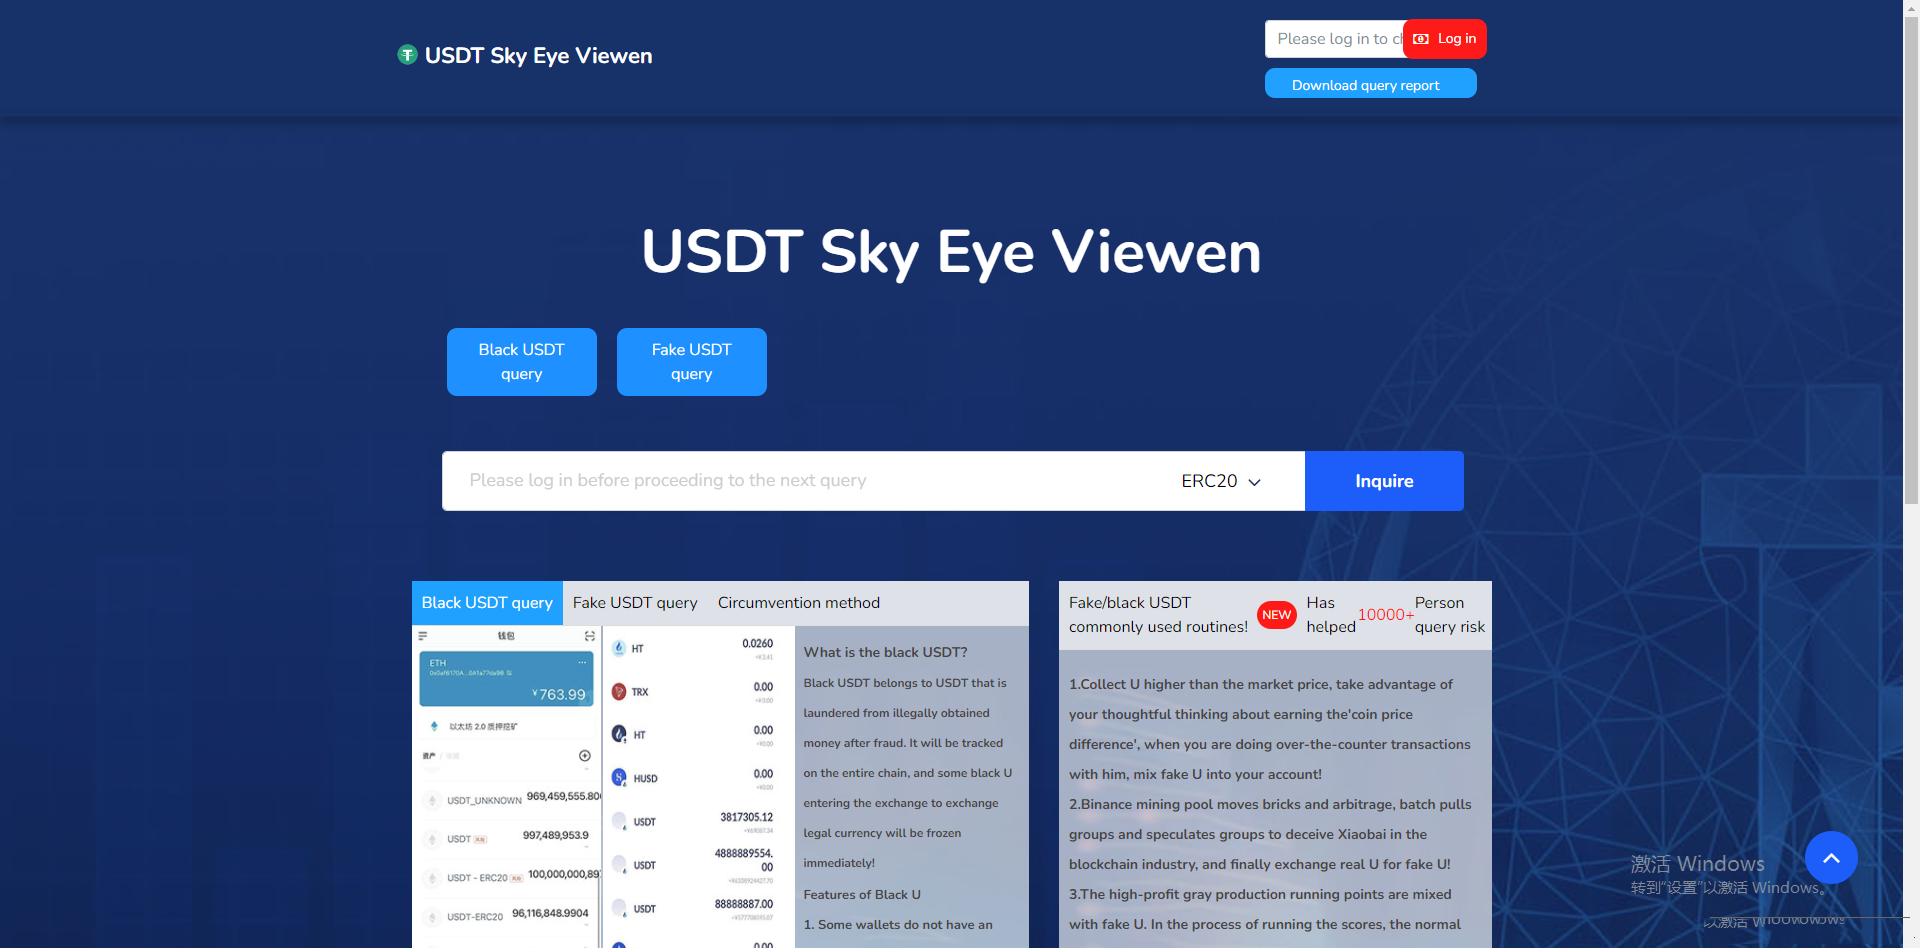Viewport: 1920px width, 948px height.
Task: Click the Inquire button
Action: 1383,481
